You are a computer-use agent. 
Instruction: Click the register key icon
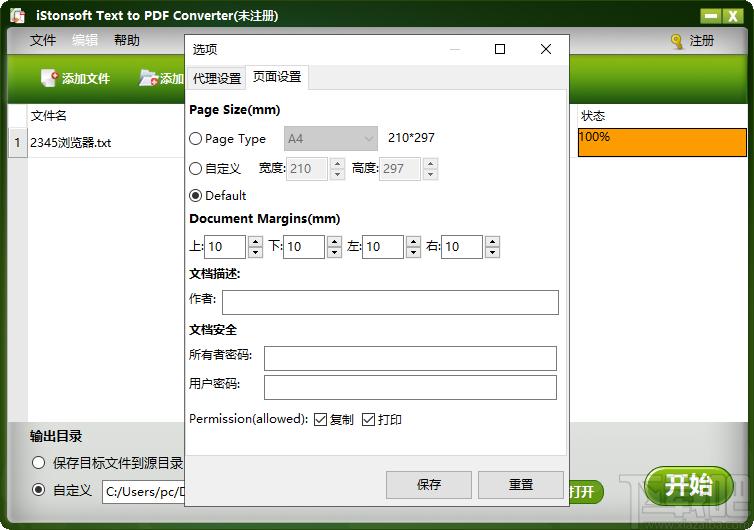point(677,41)
